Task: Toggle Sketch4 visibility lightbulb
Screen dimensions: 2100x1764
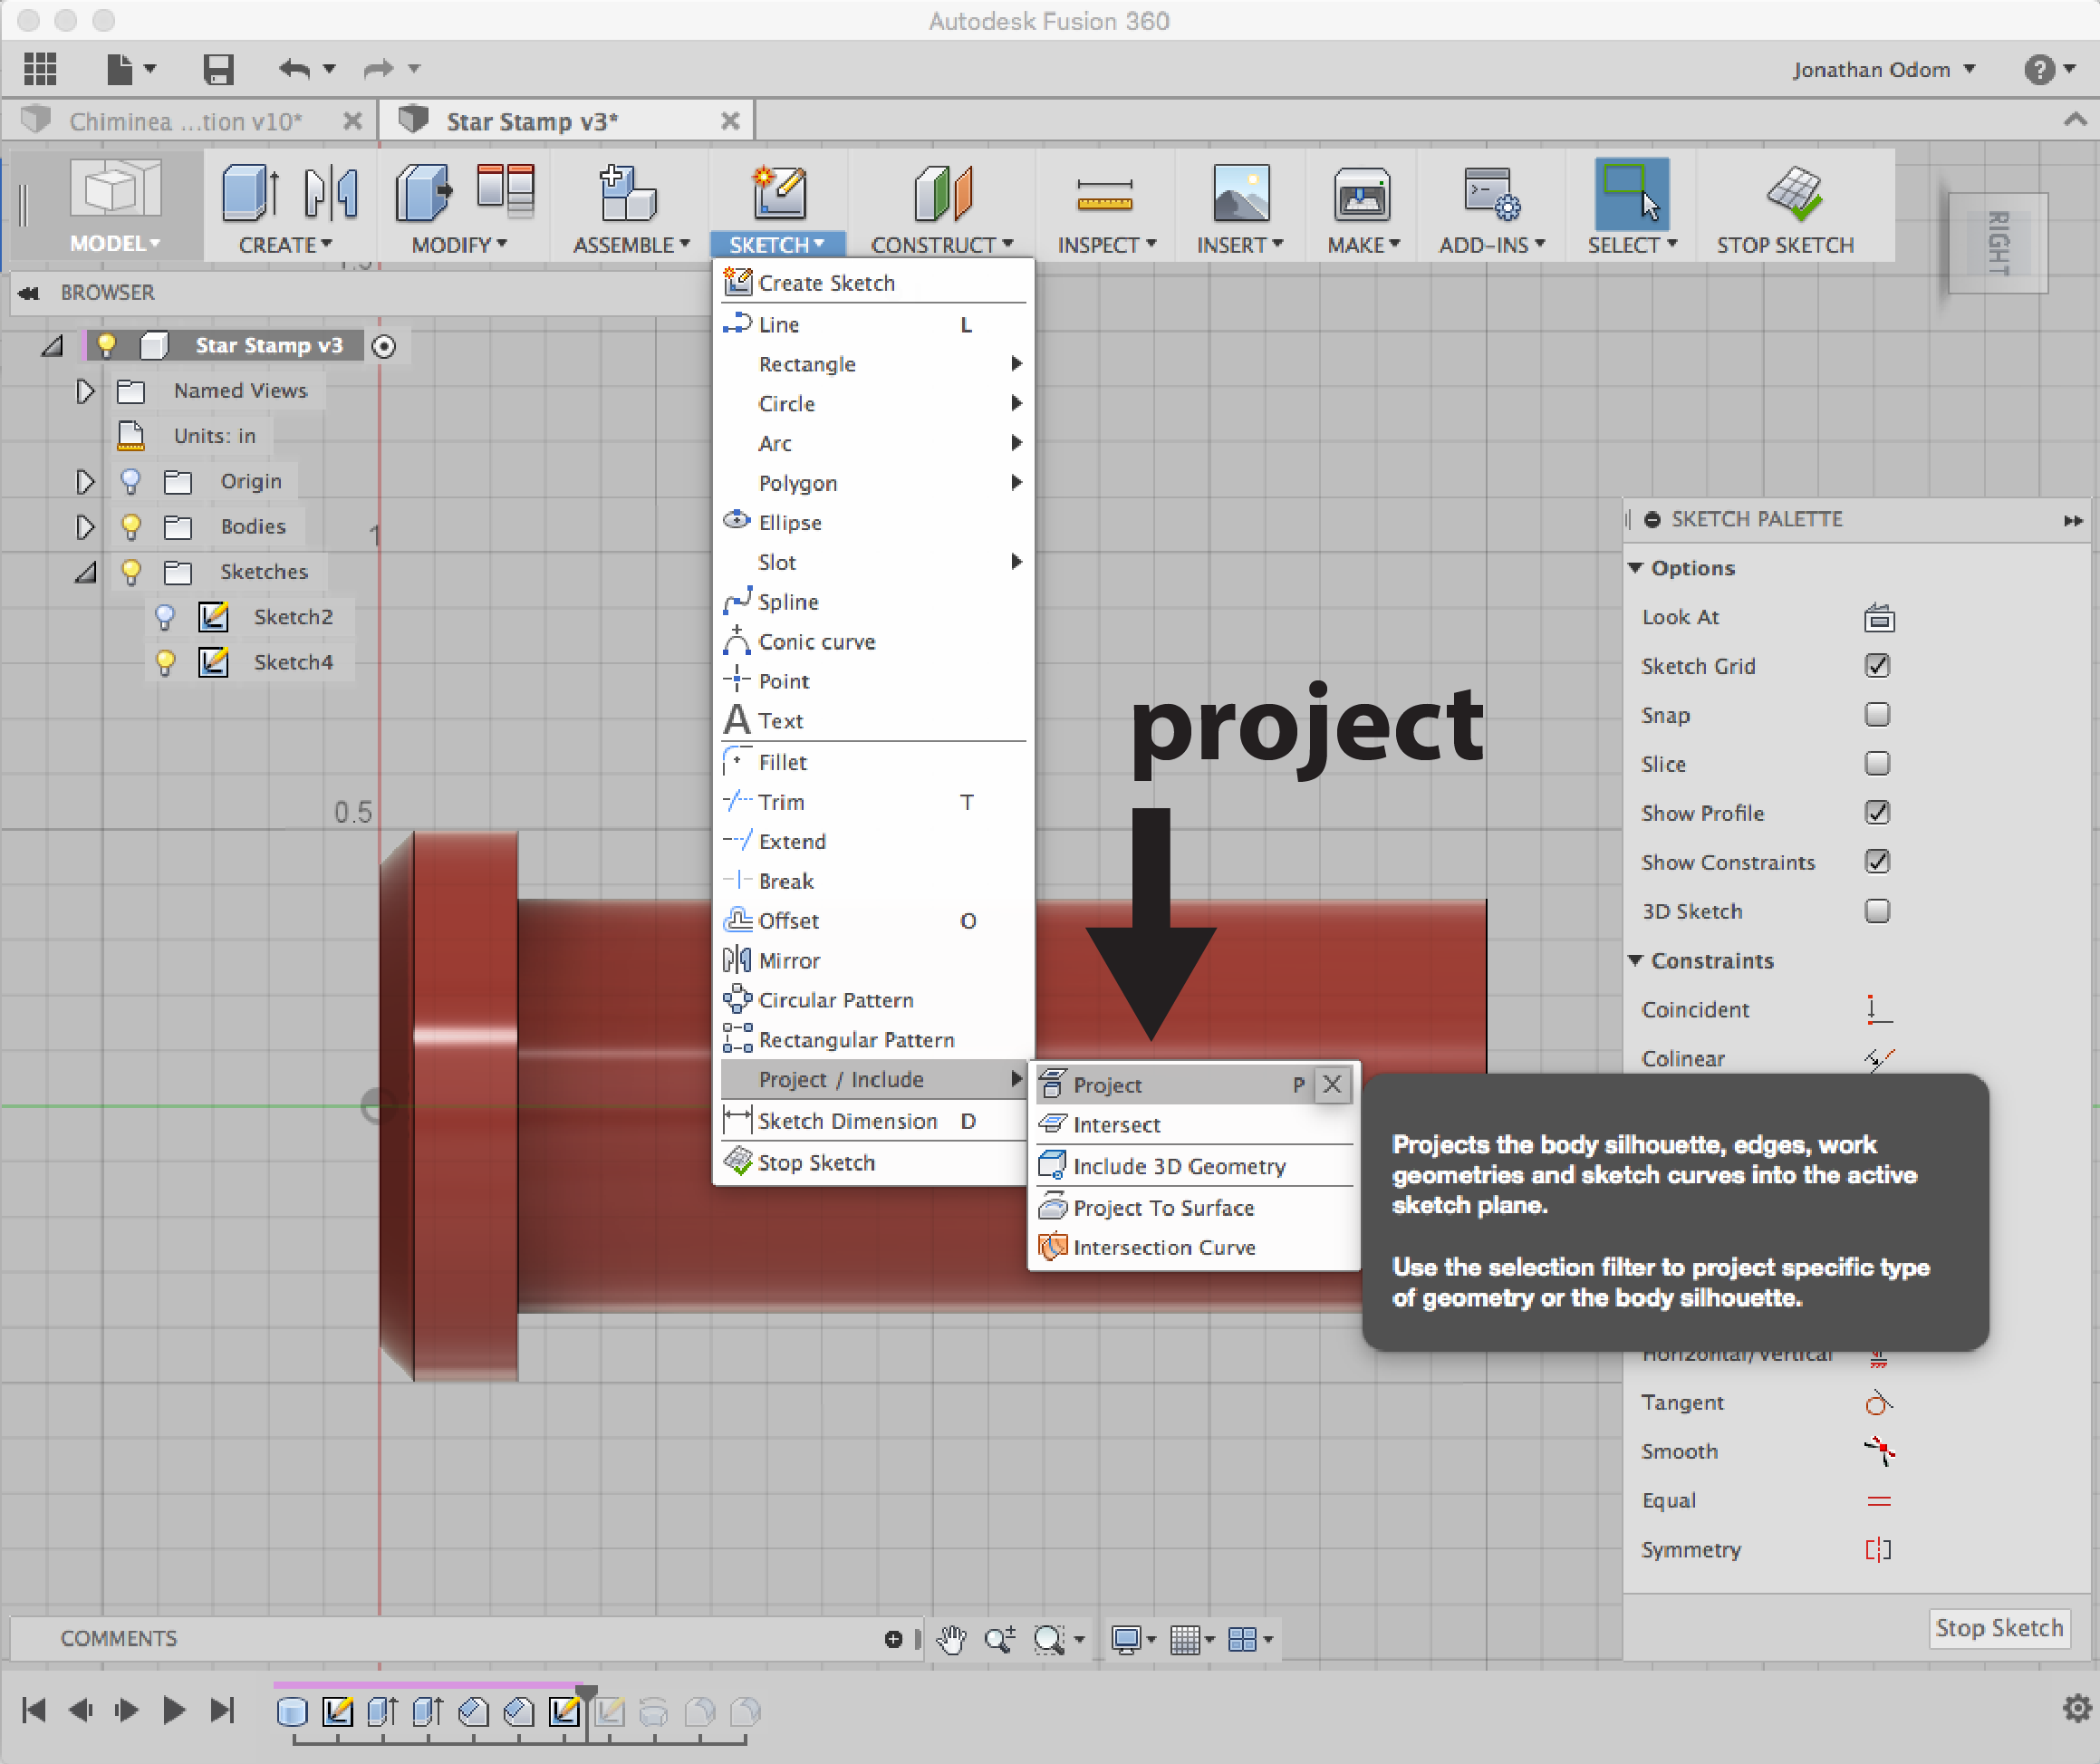Action: [x=166, y=662]
